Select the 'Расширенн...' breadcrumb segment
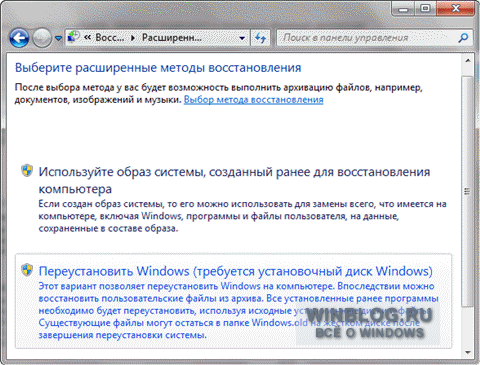 (172, 38)
